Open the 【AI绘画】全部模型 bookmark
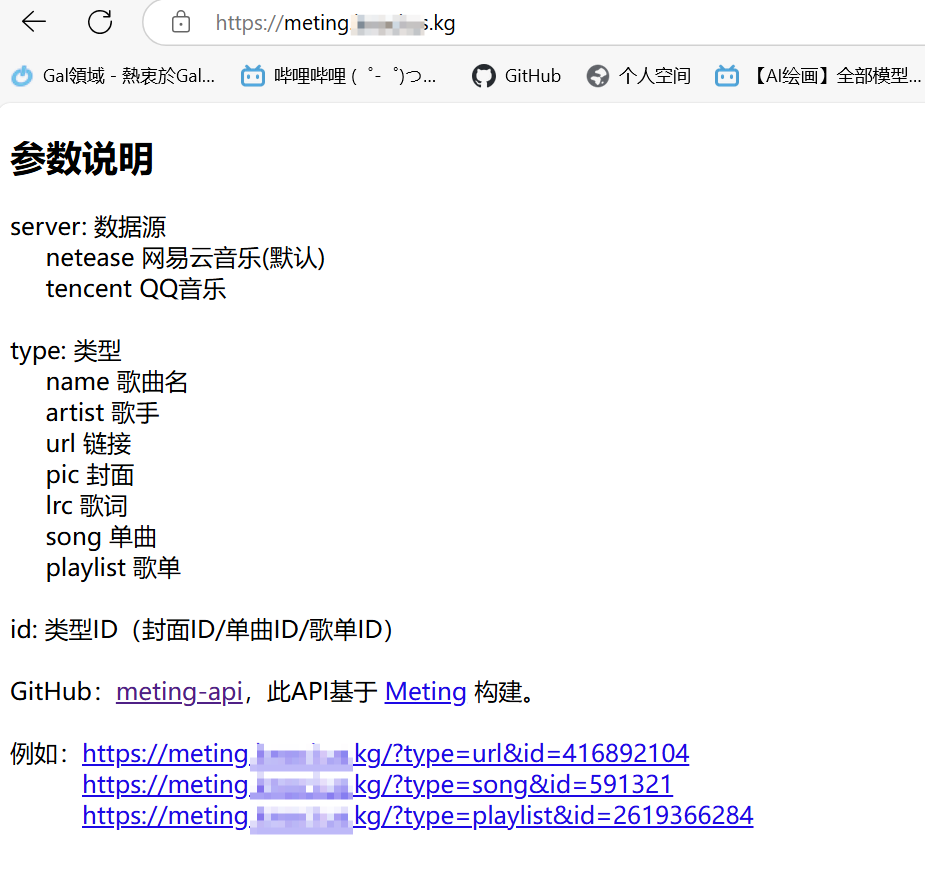The width and height of the screenshot is (925, 870). (x=818, y=76)
